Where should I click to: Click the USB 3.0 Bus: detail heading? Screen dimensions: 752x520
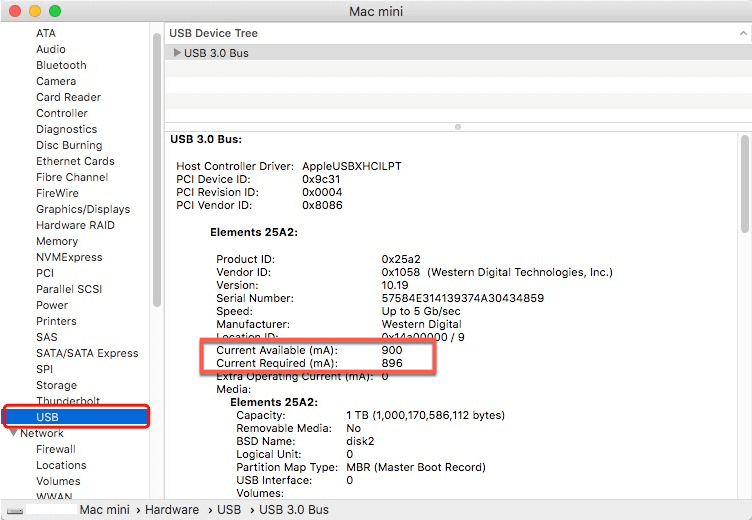click(x=206, y=139)
